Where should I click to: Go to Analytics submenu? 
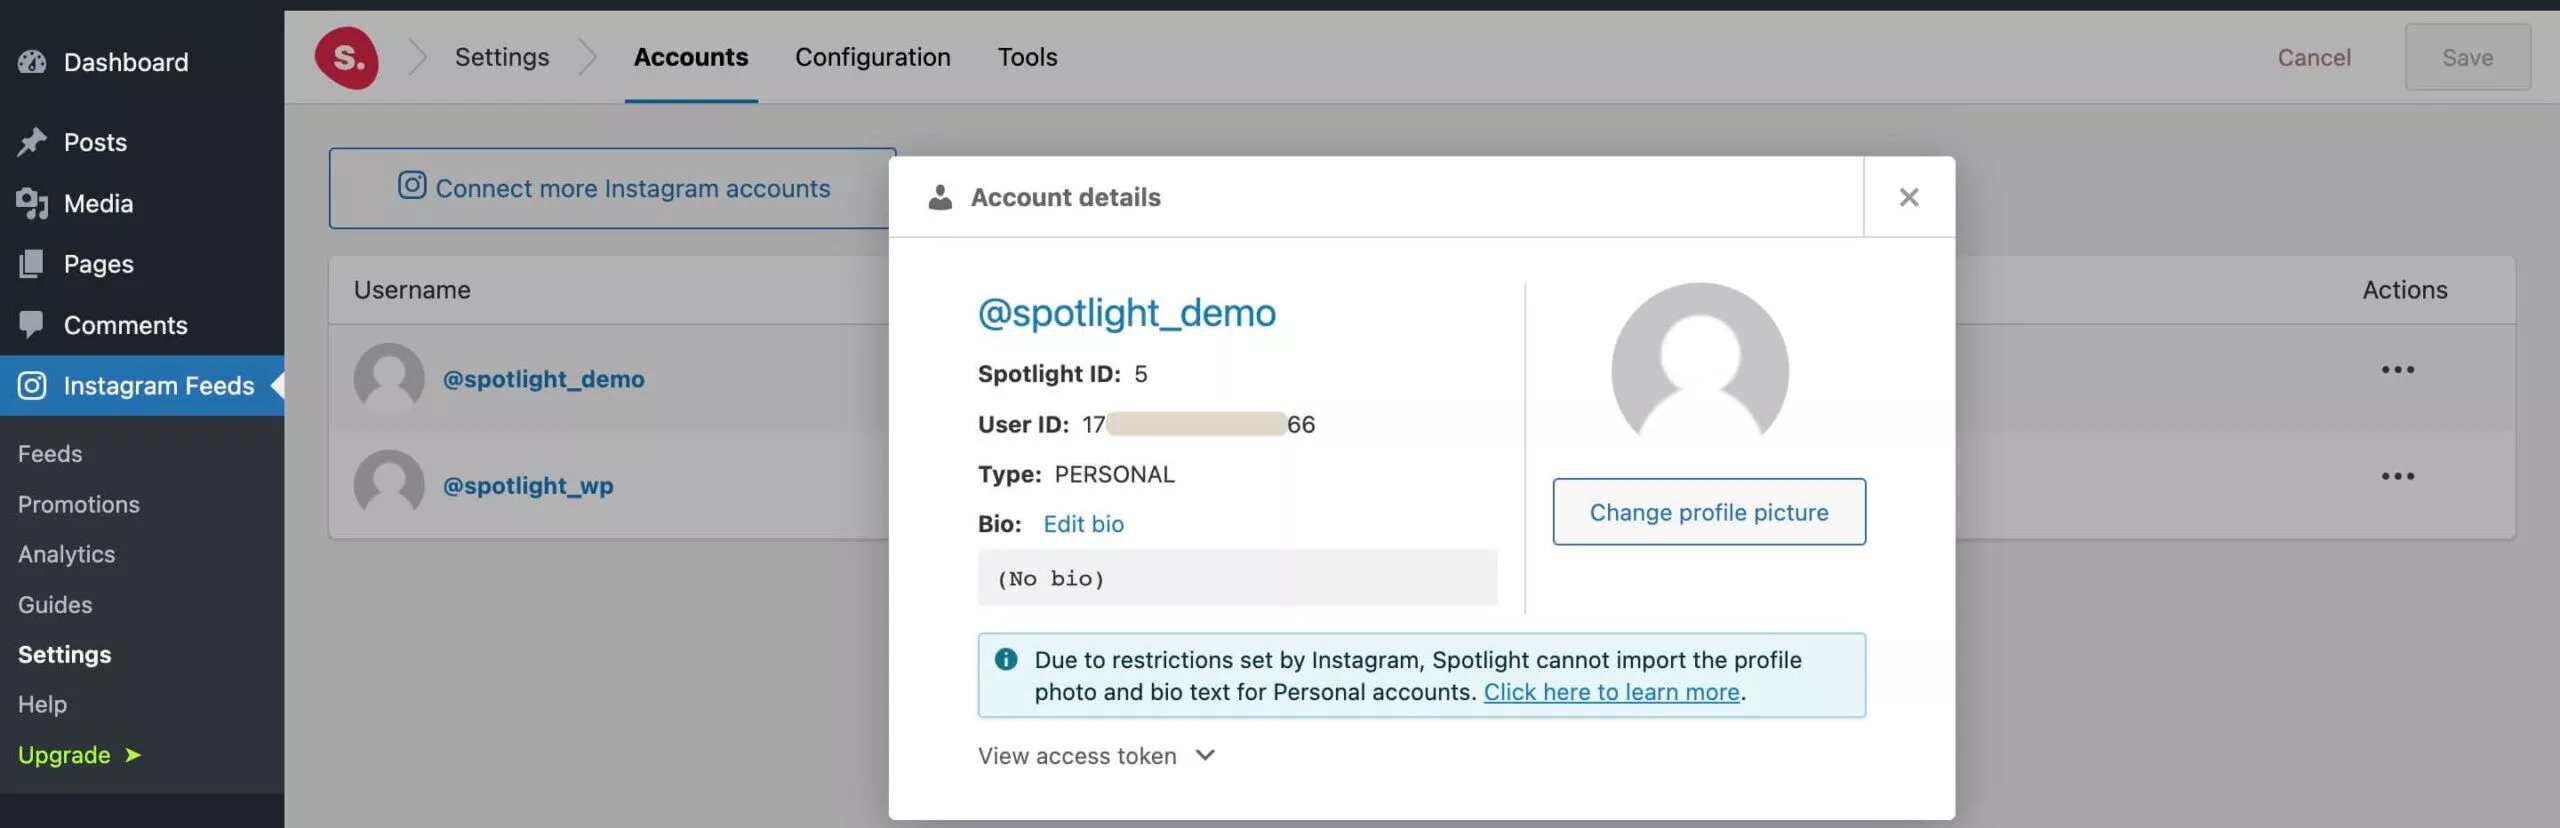[x=66, y=554]
